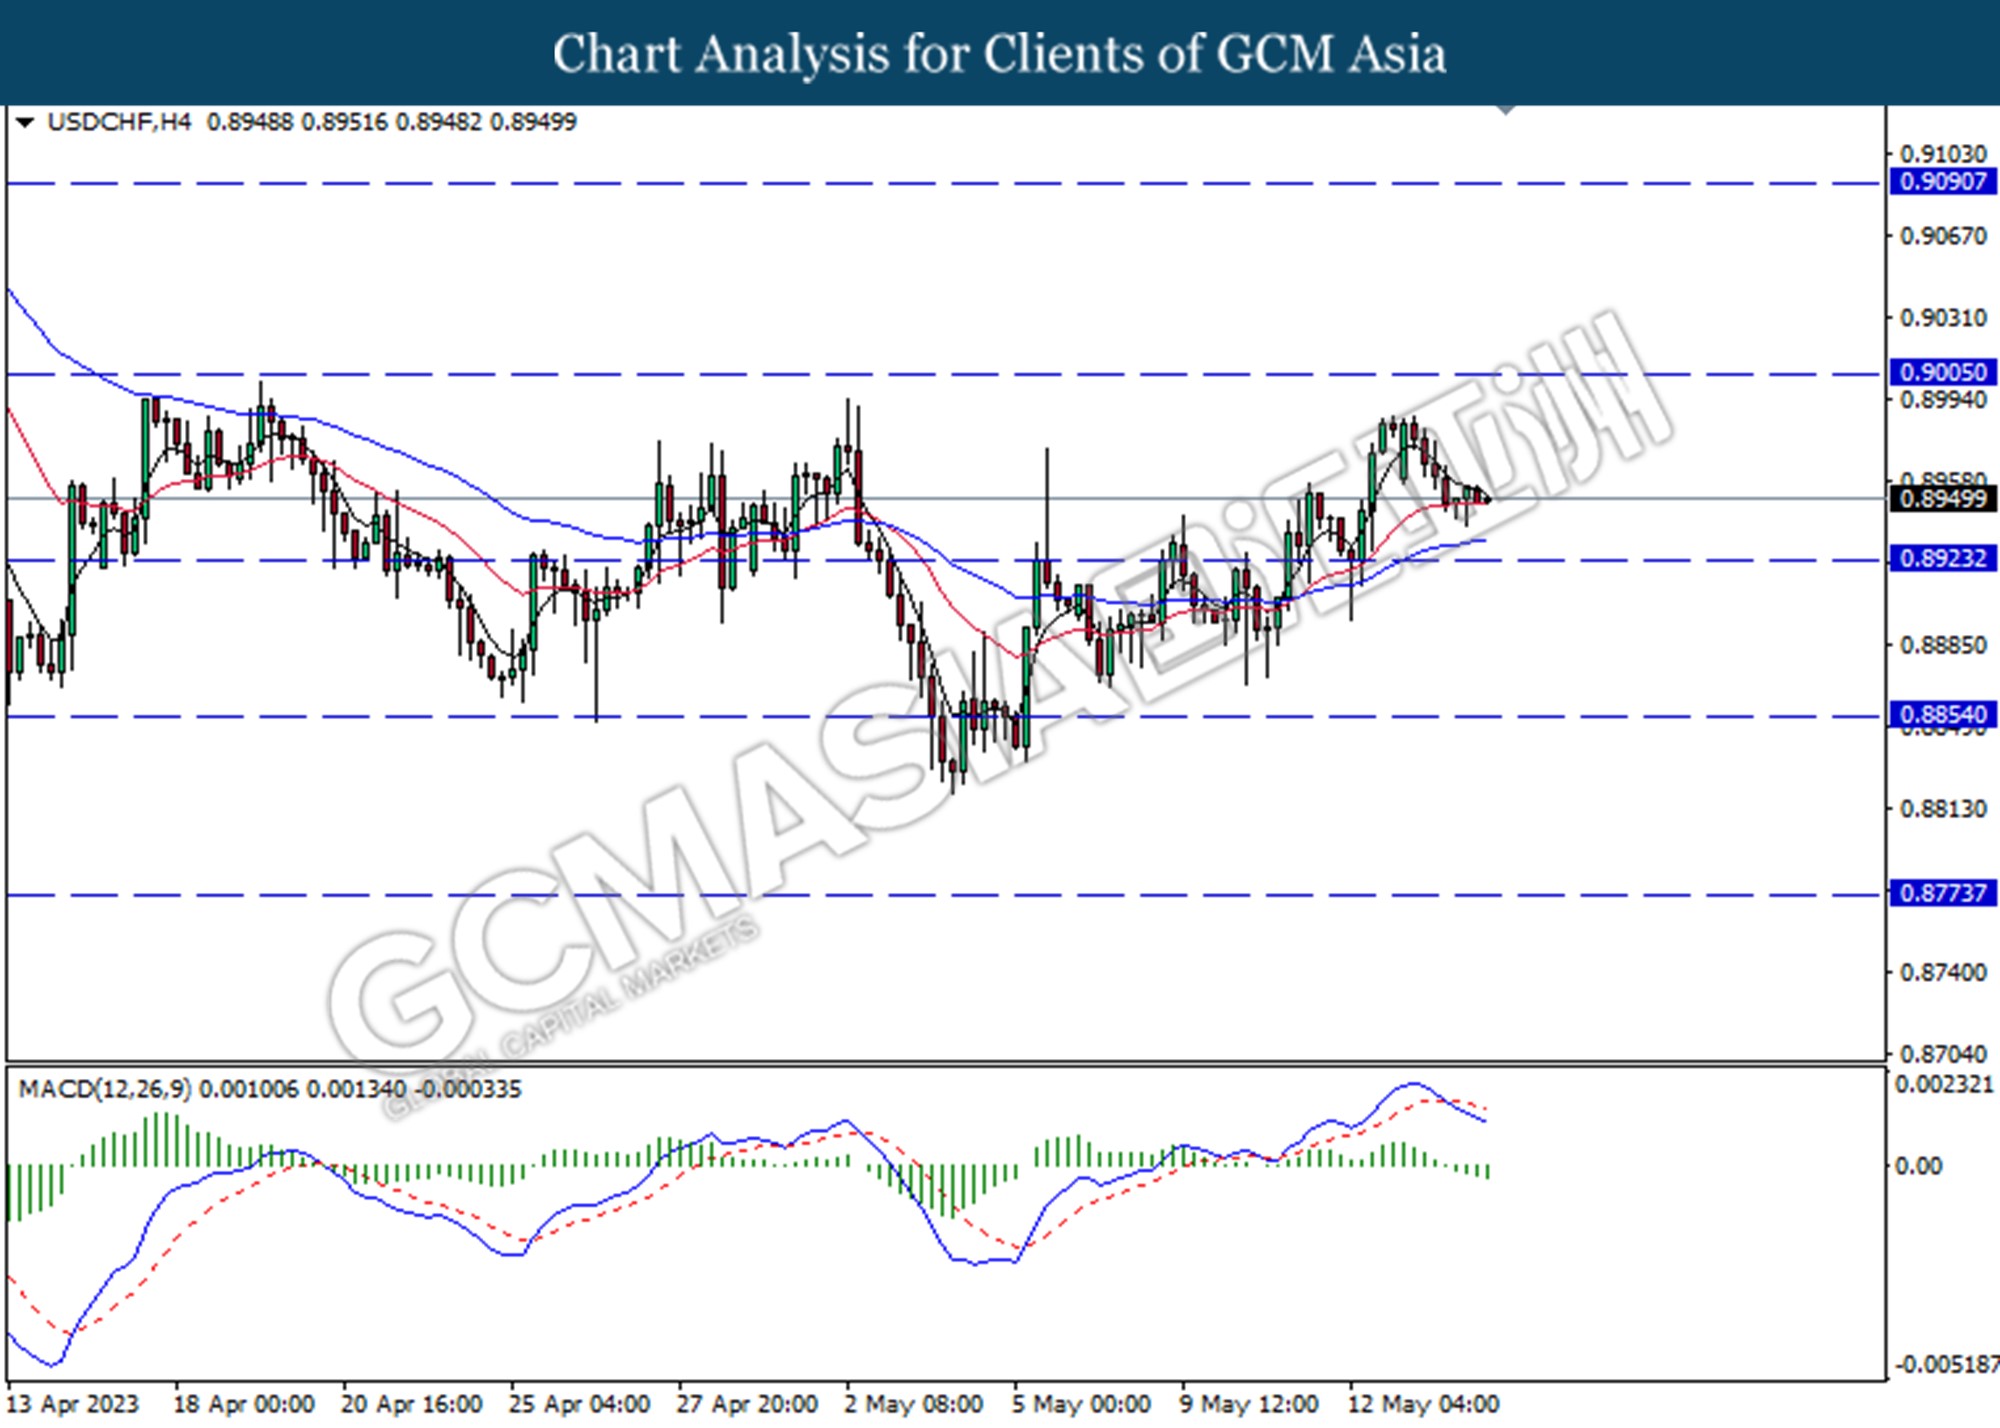
Task: Click the 9 May 12:00 time axis label
Action: click(1249, 1404)
